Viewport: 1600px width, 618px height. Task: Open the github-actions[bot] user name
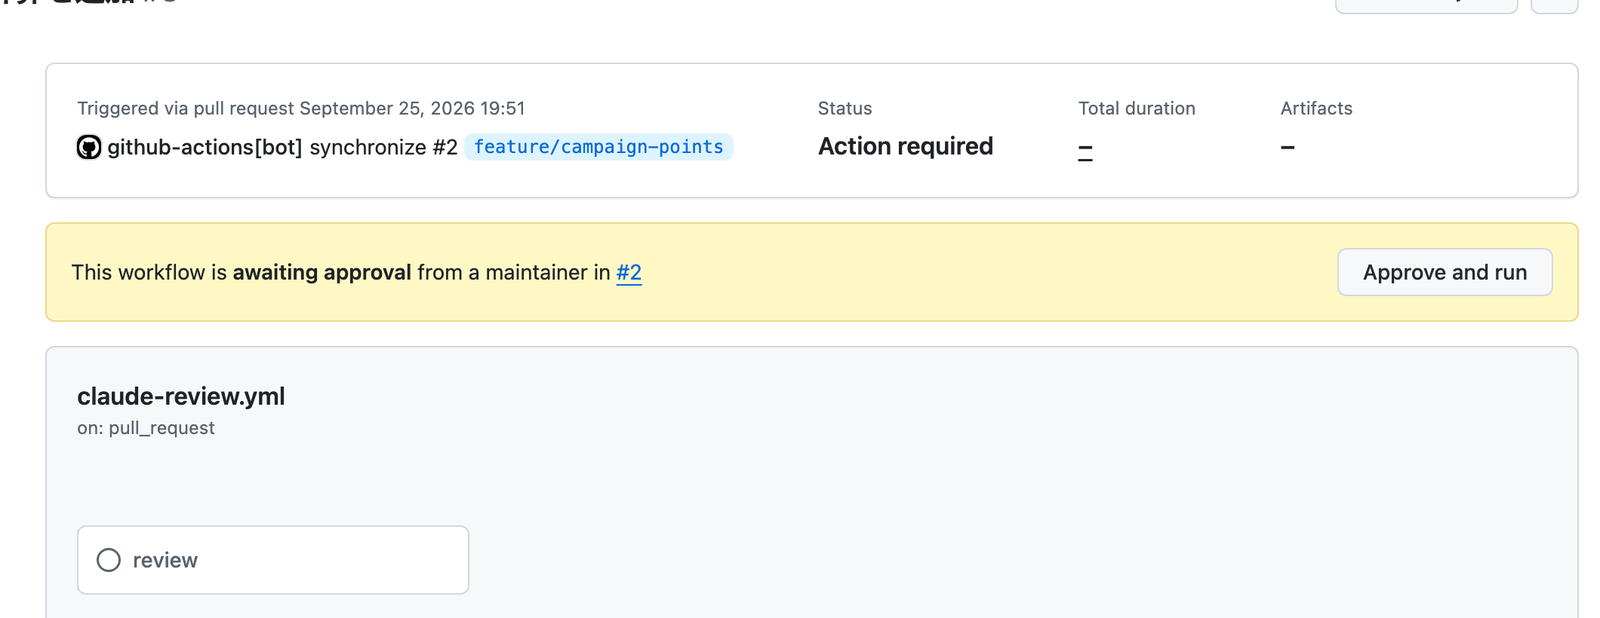coord(205,147)
